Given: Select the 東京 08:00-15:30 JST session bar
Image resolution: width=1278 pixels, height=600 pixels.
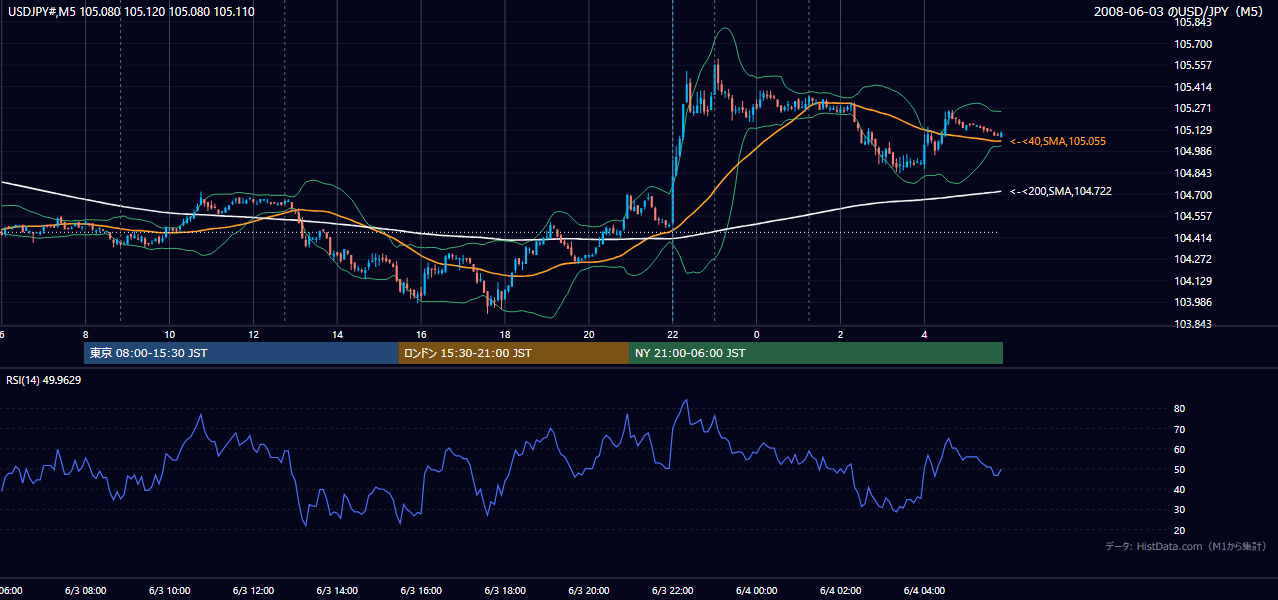Looking at the screenshot, I should click(241, 353).
